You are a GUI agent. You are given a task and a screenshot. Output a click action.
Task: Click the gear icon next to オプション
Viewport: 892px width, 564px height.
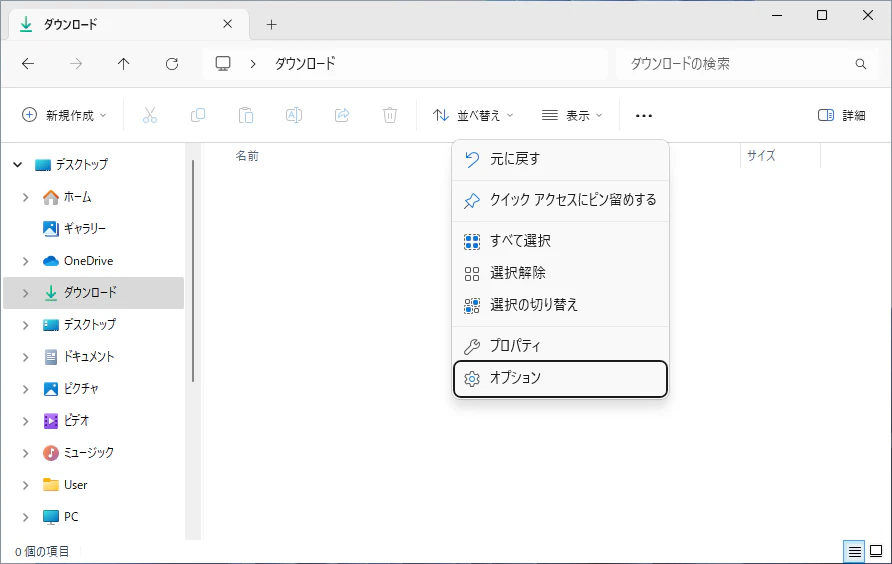click(x=472, y=378)
